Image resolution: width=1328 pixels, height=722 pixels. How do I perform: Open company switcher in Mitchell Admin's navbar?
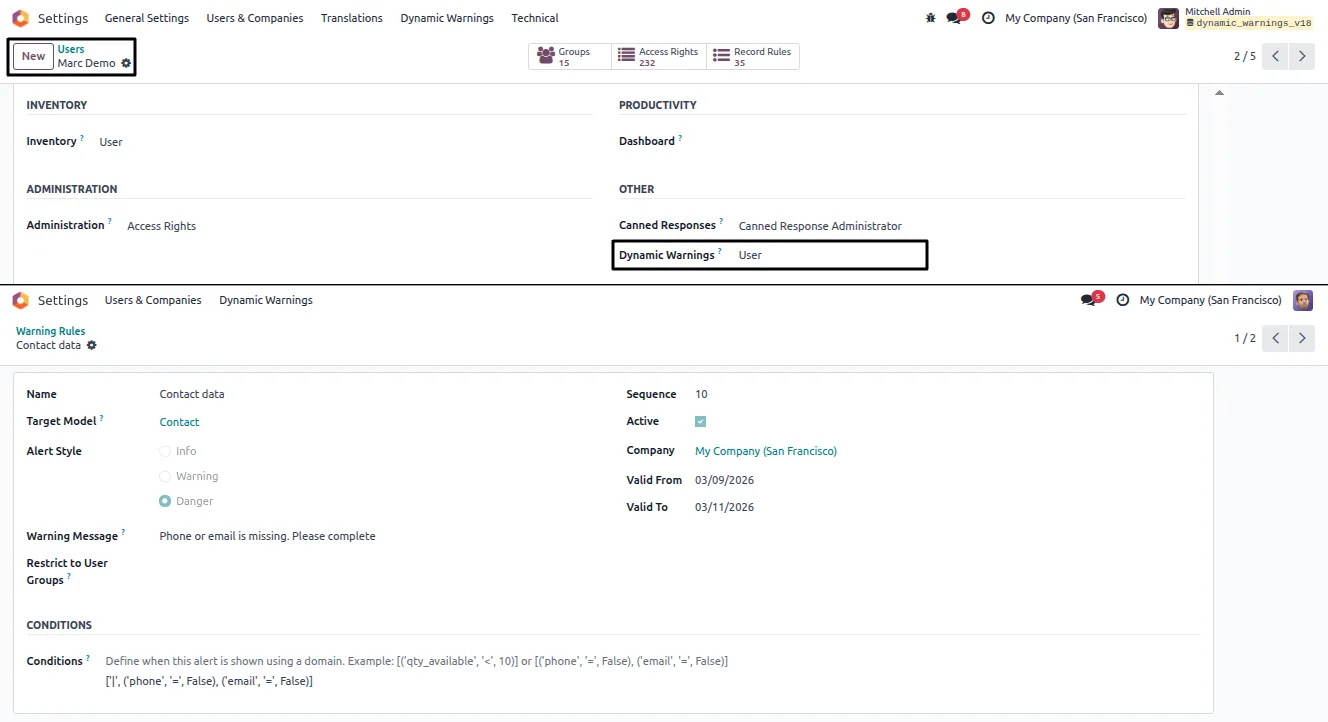coord(1076,18)
